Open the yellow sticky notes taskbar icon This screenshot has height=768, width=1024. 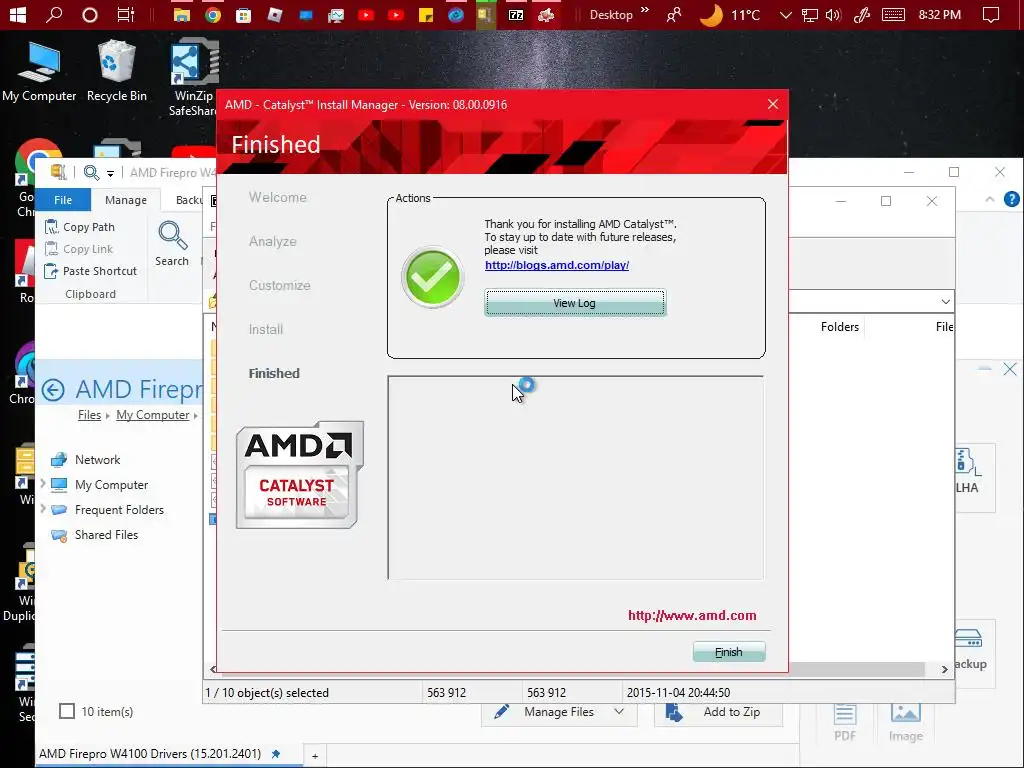tap(426, 14)
